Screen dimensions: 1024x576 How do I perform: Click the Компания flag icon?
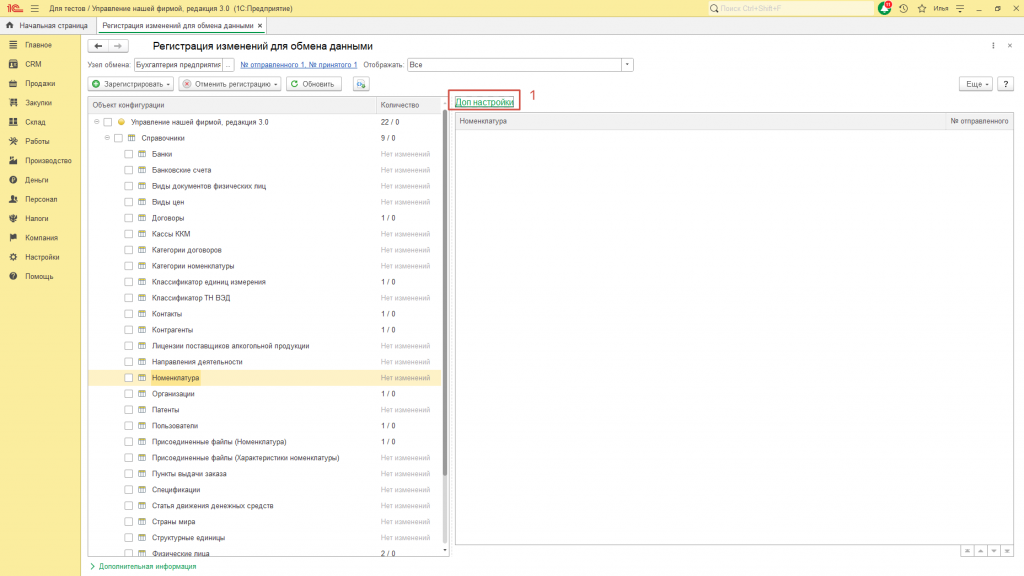(x=13, y=238)
